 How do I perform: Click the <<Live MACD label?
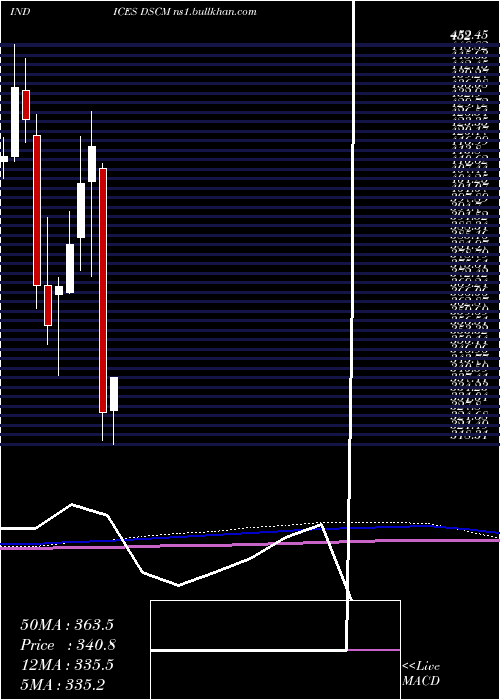pos(421,674)
